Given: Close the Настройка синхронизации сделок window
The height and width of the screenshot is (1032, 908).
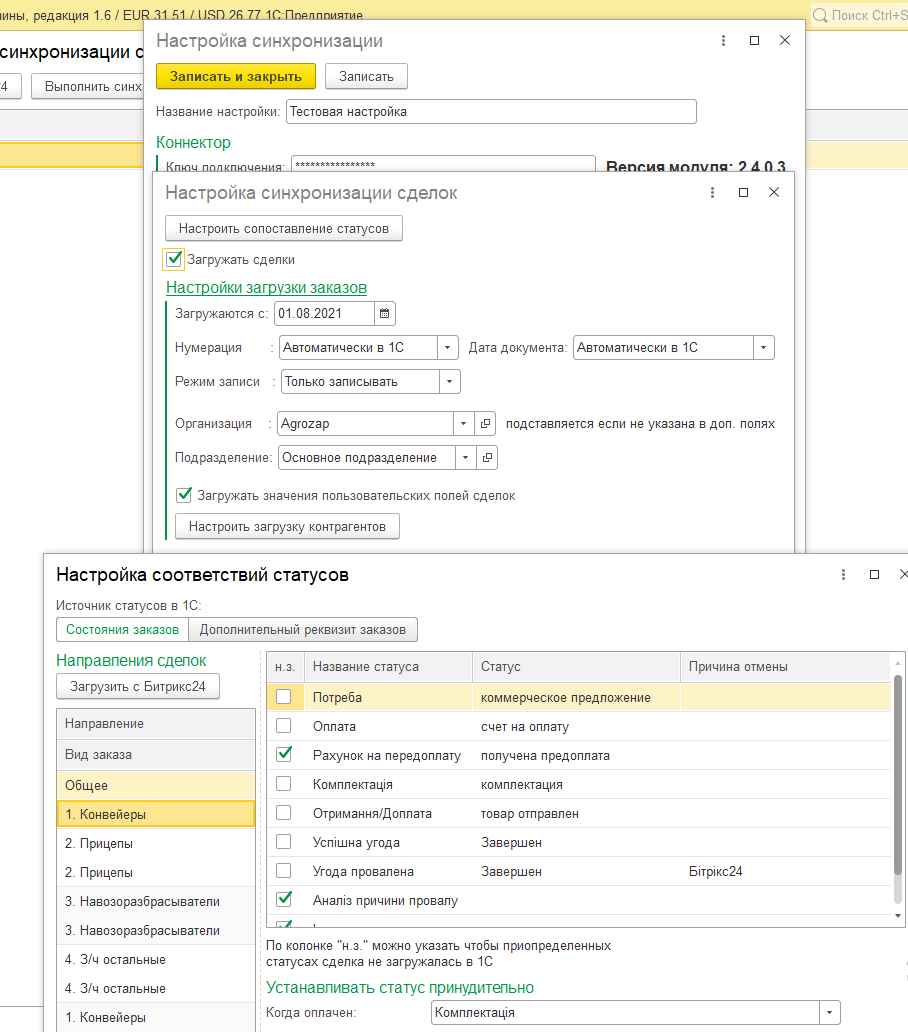Looking at the screenshot, I should (x=774, y=192).
